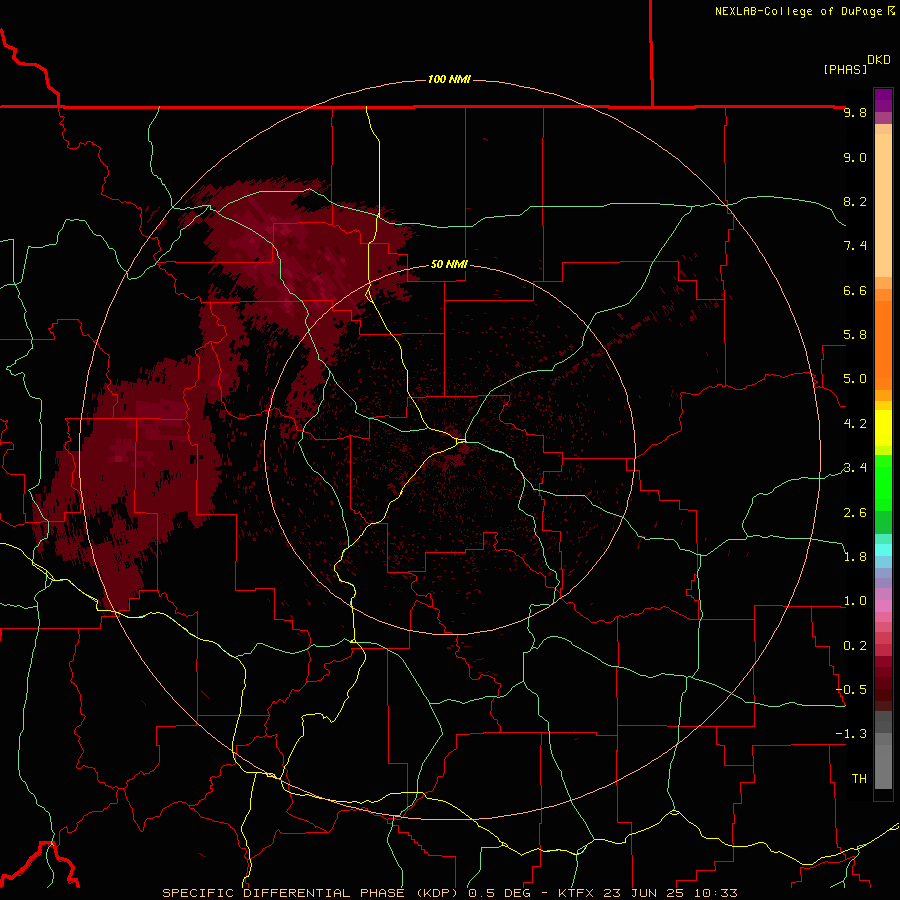
Task: Click the 100 NMI range ring label
Action: [449, 79]
